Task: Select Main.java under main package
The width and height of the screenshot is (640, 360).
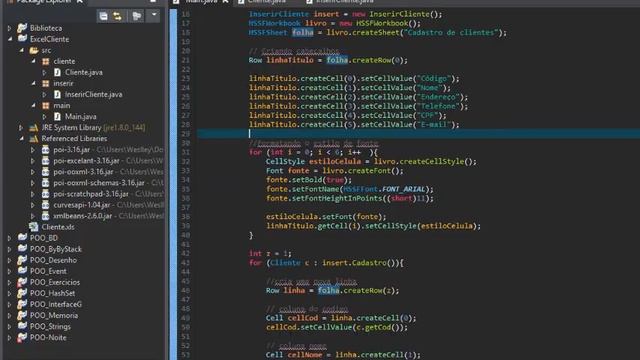Action: point(80,116)
